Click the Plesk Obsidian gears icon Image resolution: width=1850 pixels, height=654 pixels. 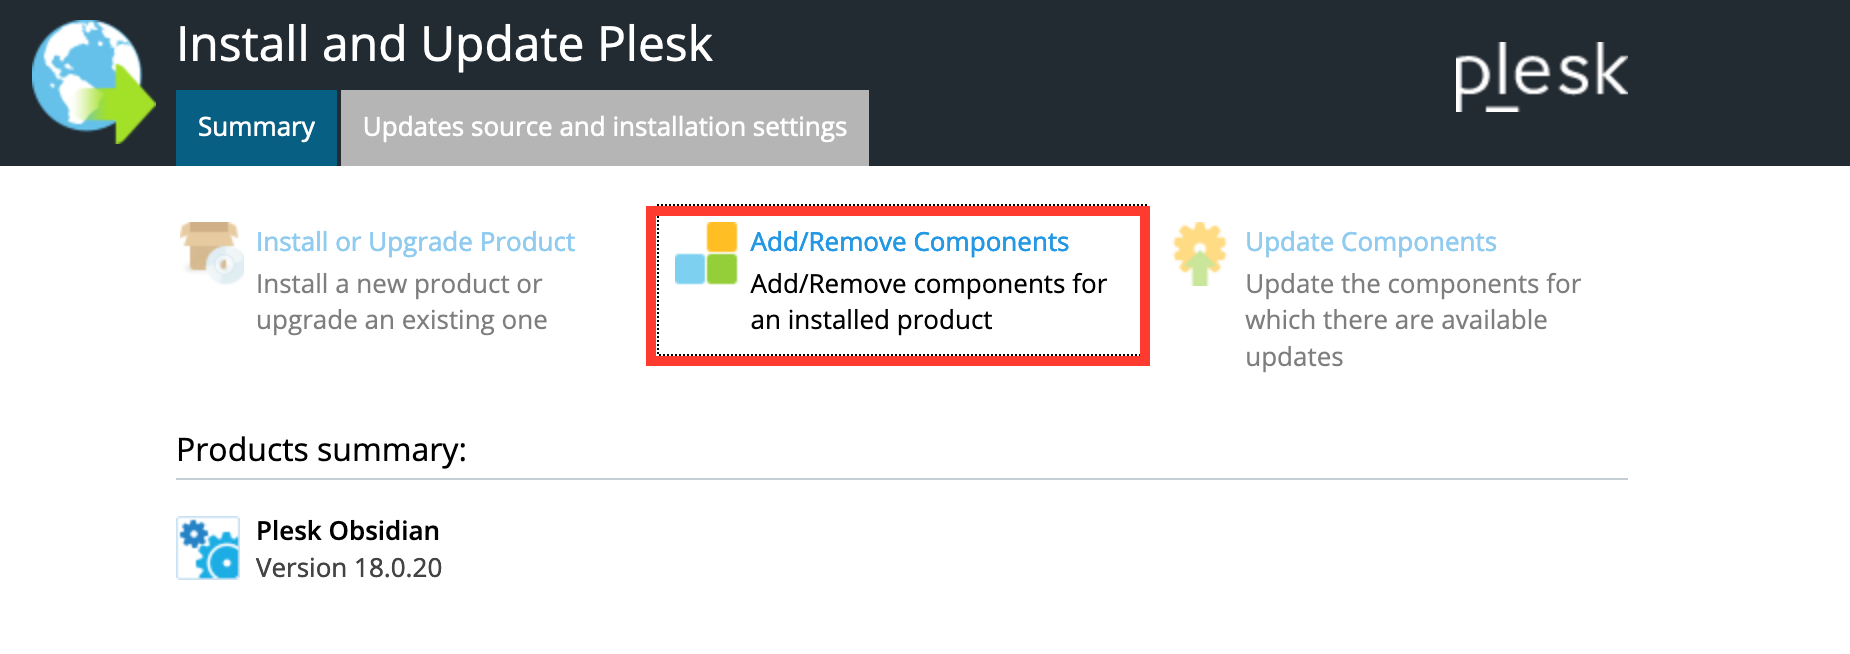click(208, 548)
